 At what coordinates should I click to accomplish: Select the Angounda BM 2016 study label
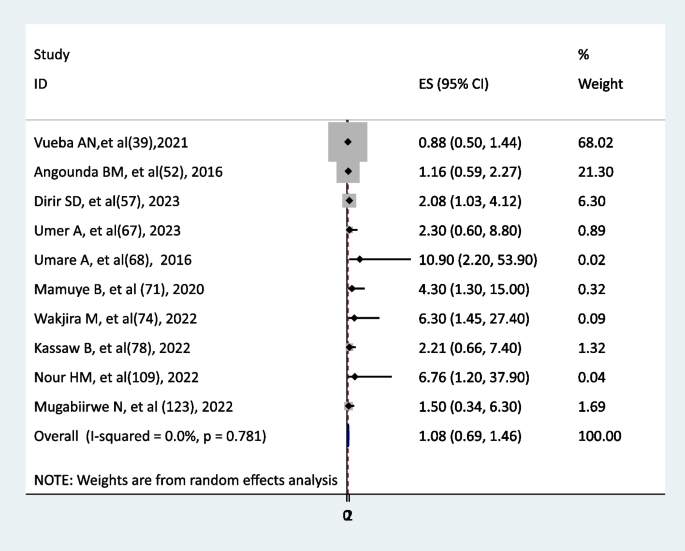click(x=128, y=172)
